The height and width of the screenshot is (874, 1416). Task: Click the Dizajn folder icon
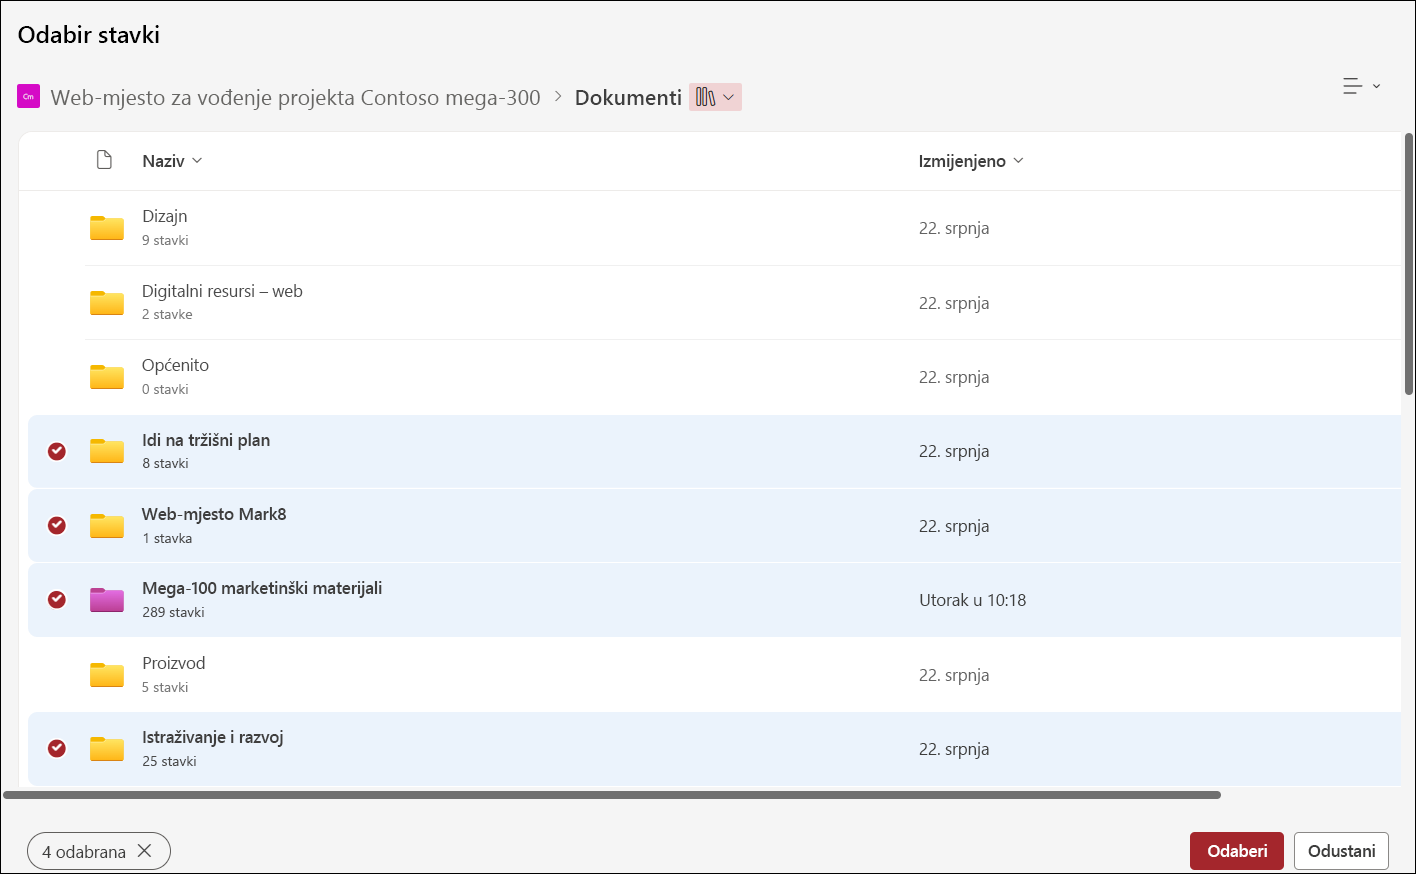coord(107,228)
